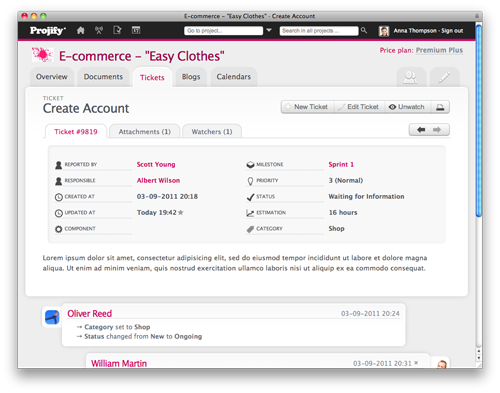This screenshot has width=500, height=393.
Task: Click the search magnifier icon
Action: point(364,31)
